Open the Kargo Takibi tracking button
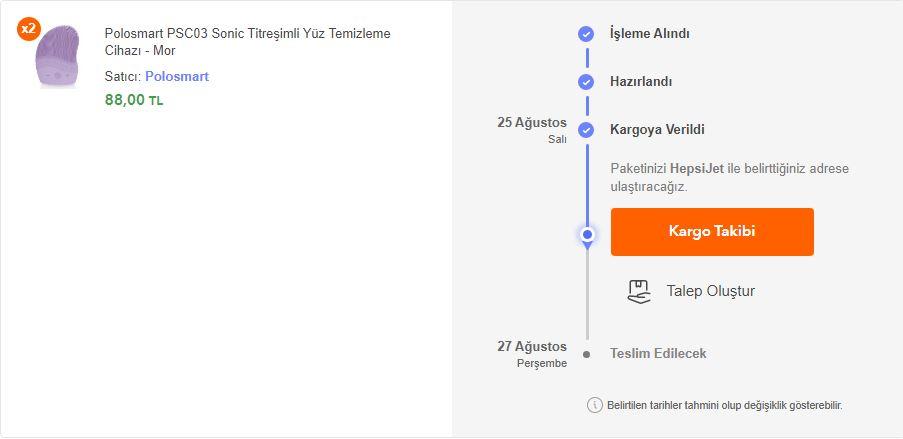Image resolution: width=903 pixels, height=439 pixels. point(712,232)
